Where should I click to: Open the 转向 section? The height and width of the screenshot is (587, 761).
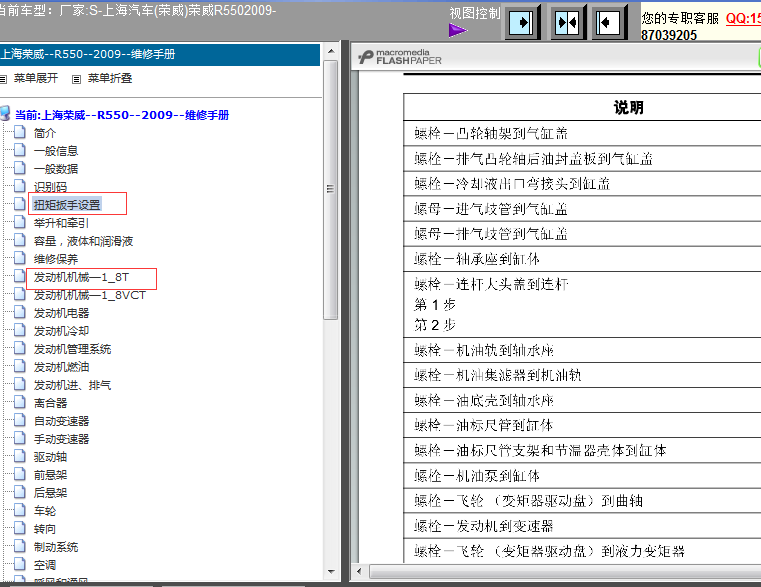45,529
